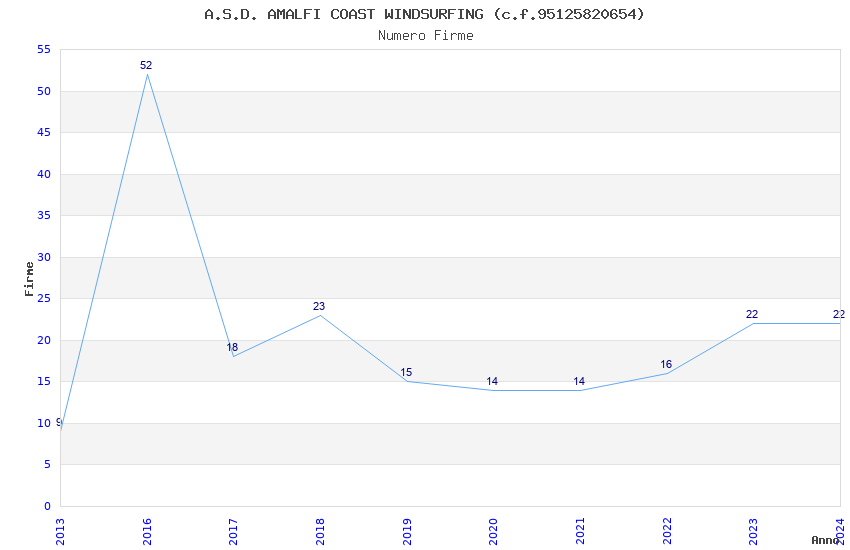
Task: Click the y-axis tick value 25
Action: click(44, 299)
